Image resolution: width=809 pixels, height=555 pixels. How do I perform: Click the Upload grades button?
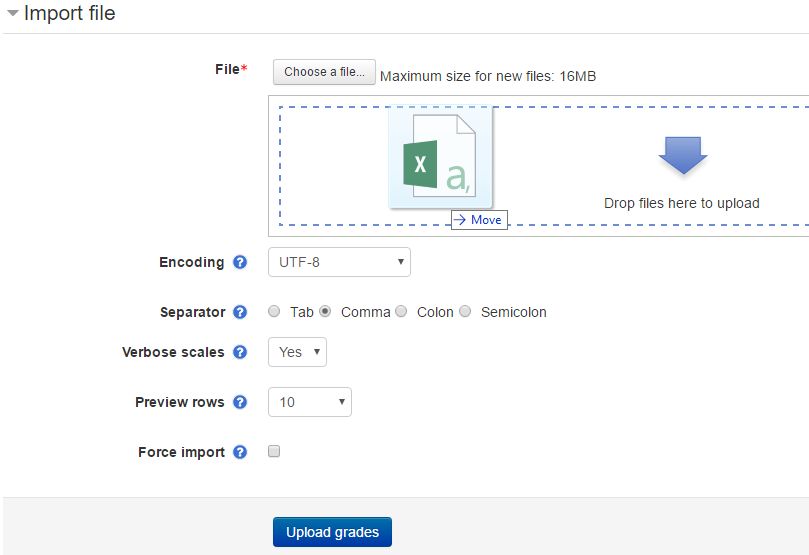click(x=332, y=532)
